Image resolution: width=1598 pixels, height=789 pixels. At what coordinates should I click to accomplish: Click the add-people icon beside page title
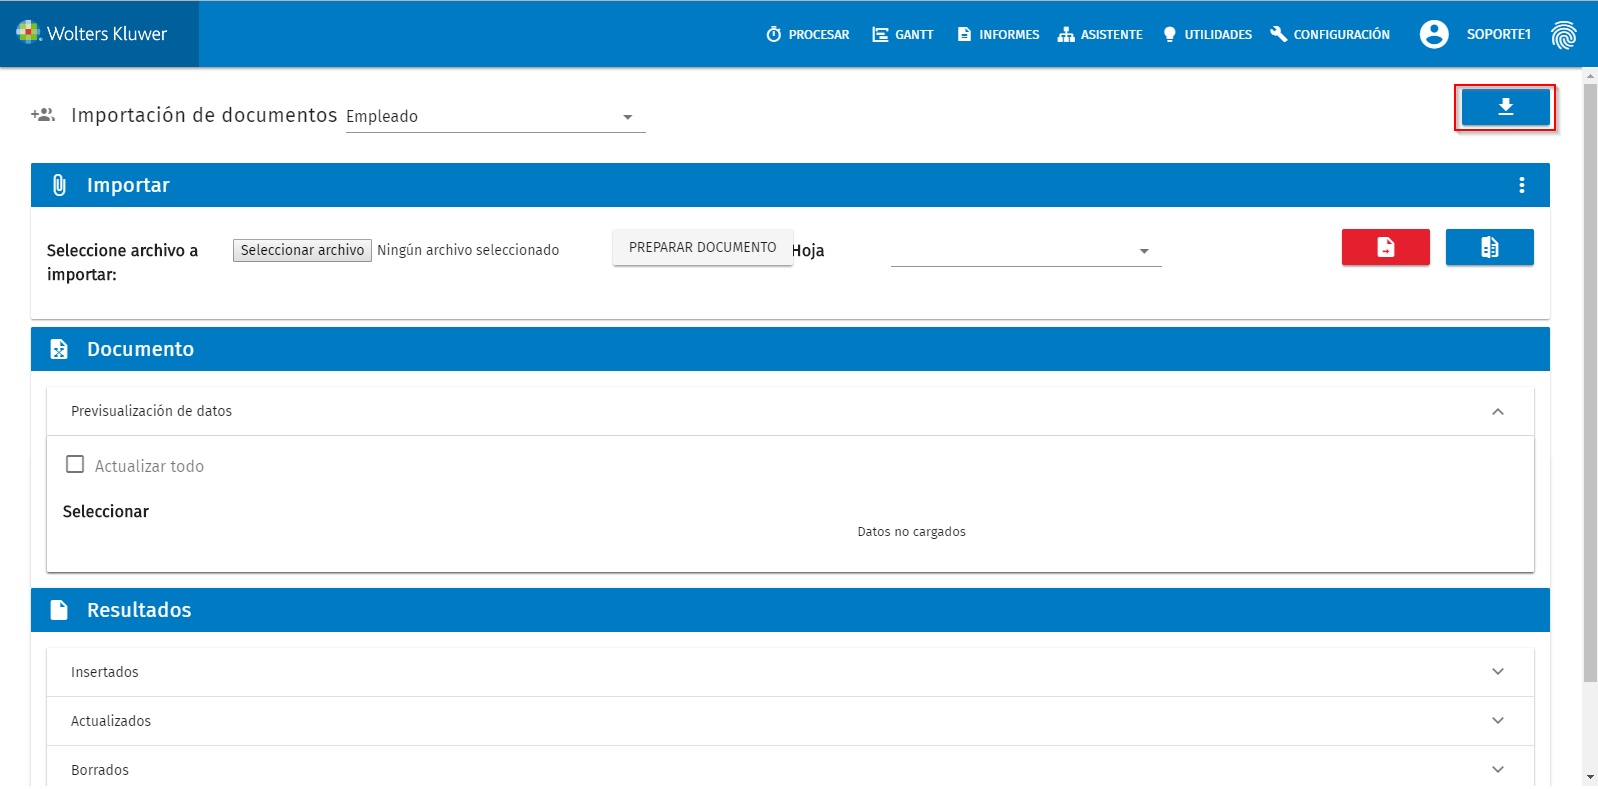tap(43, 115)
